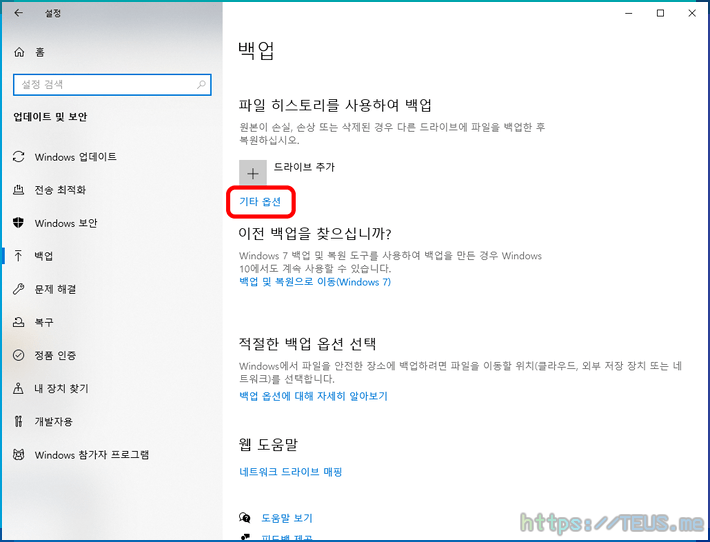710x542 pixels.
Task: Open 문제 해결 section
Action: (55, 289)
